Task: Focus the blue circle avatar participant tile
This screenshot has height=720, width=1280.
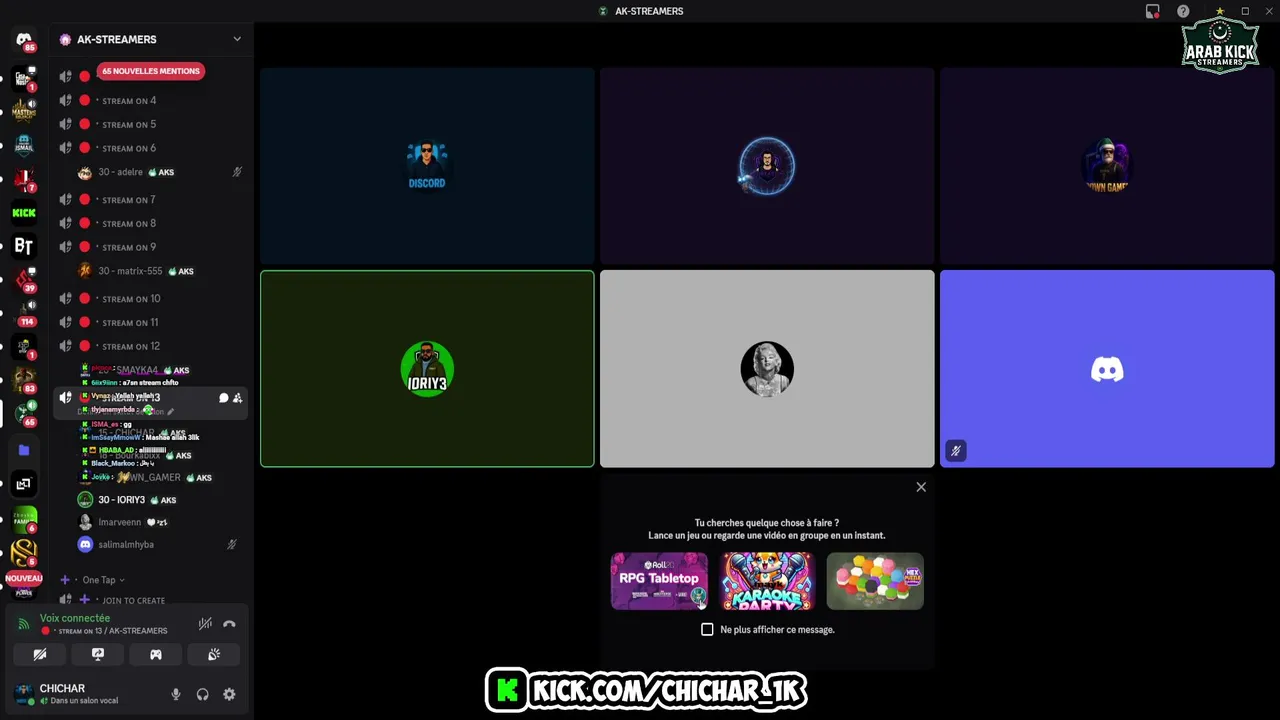Action: tap(767, 166)
